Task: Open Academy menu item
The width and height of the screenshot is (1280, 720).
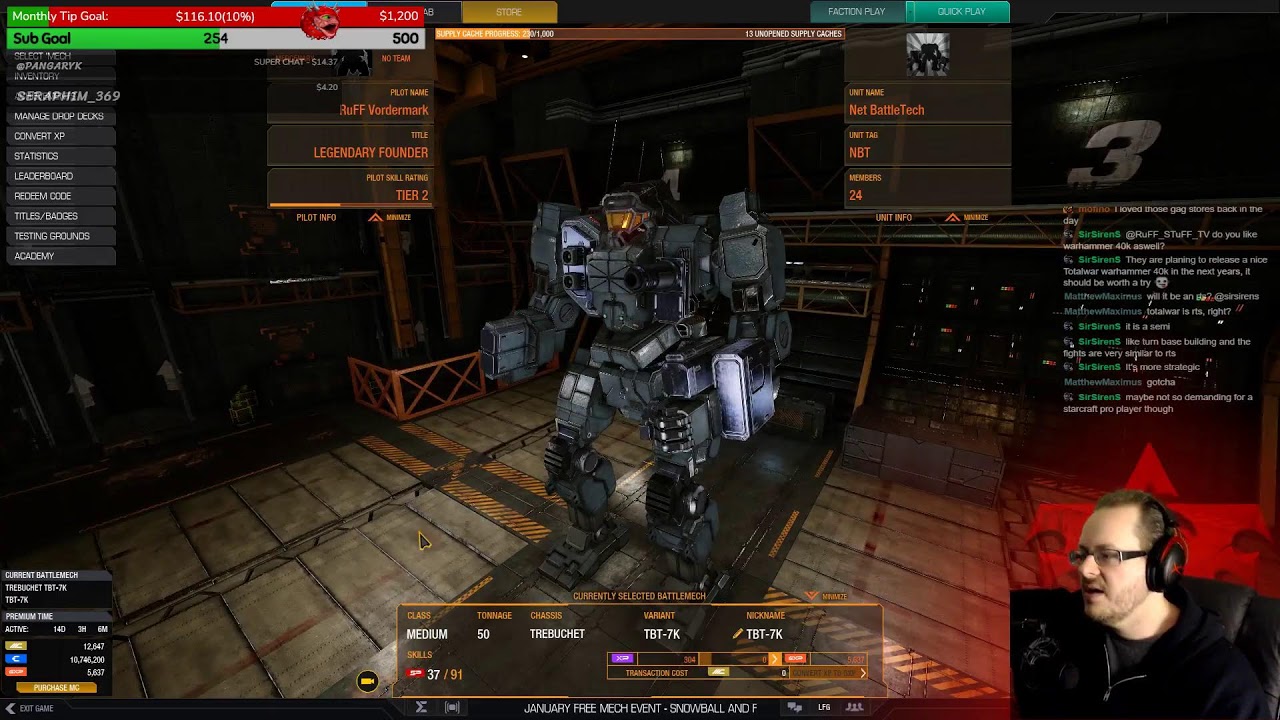Action: click(x=59, y=256)
